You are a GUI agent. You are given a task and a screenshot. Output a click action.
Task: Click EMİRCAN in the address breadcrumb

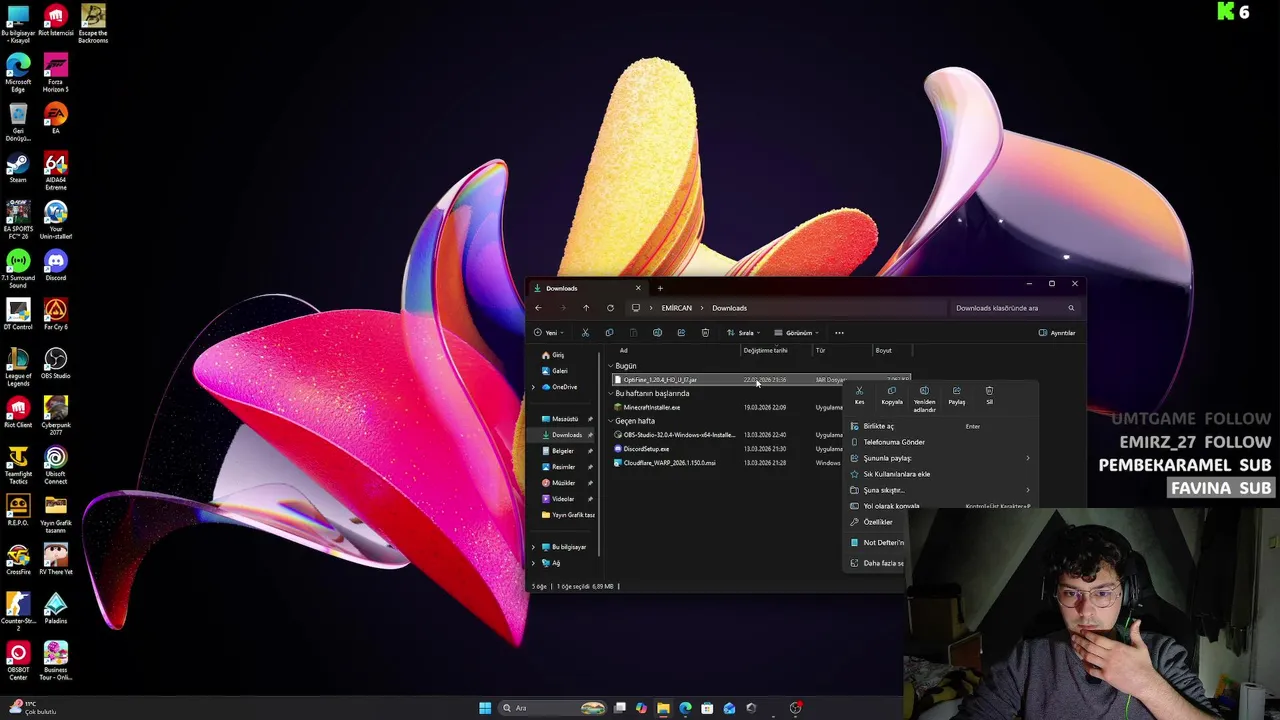676,308
